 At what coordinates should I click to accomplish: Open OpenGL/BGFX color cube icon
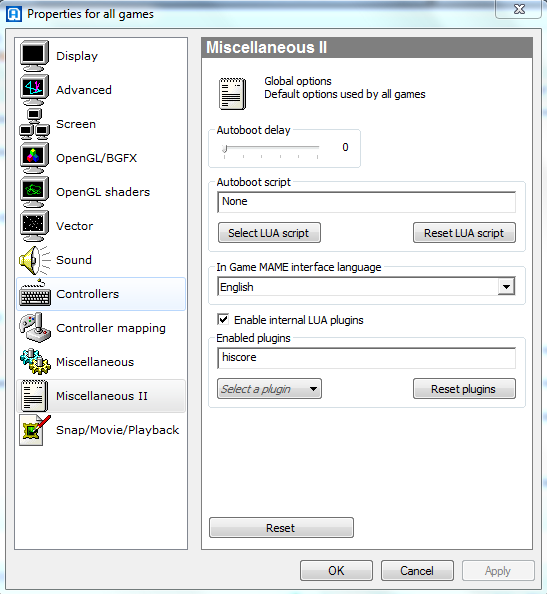coord(34,158)
